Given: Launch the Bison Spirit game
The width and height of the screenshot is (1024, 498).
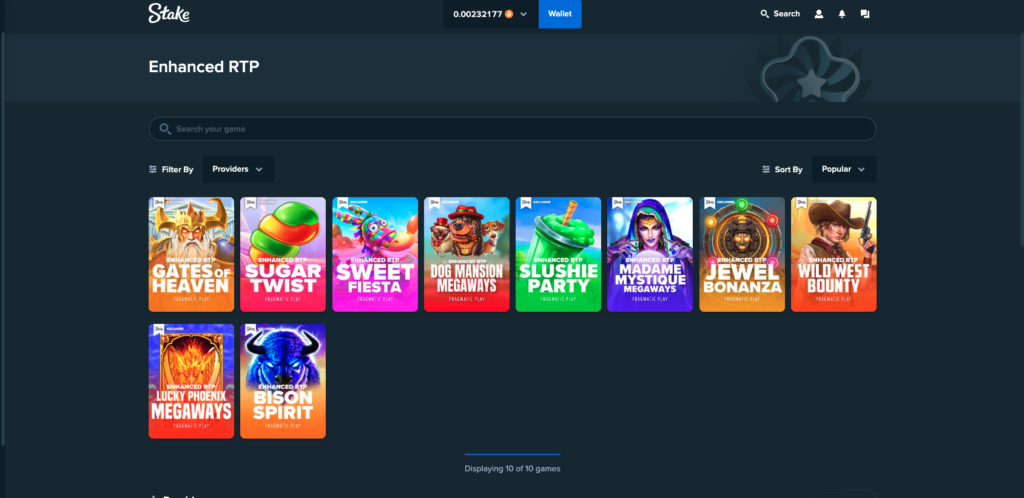Looking at the screenshot, I should (x=283, y=381).
